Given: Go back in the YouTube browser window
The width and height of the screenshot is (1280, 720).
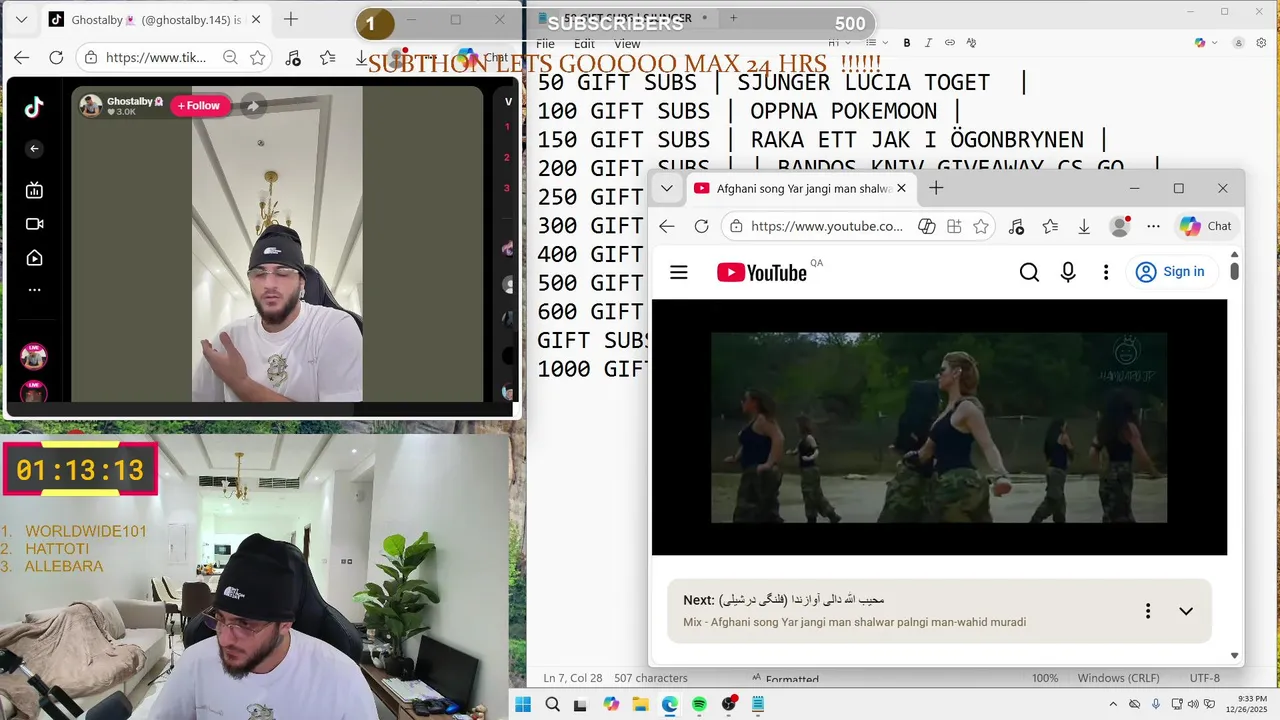Looking at the screenshot, I should pyautogui.click(x=667, y=227).
